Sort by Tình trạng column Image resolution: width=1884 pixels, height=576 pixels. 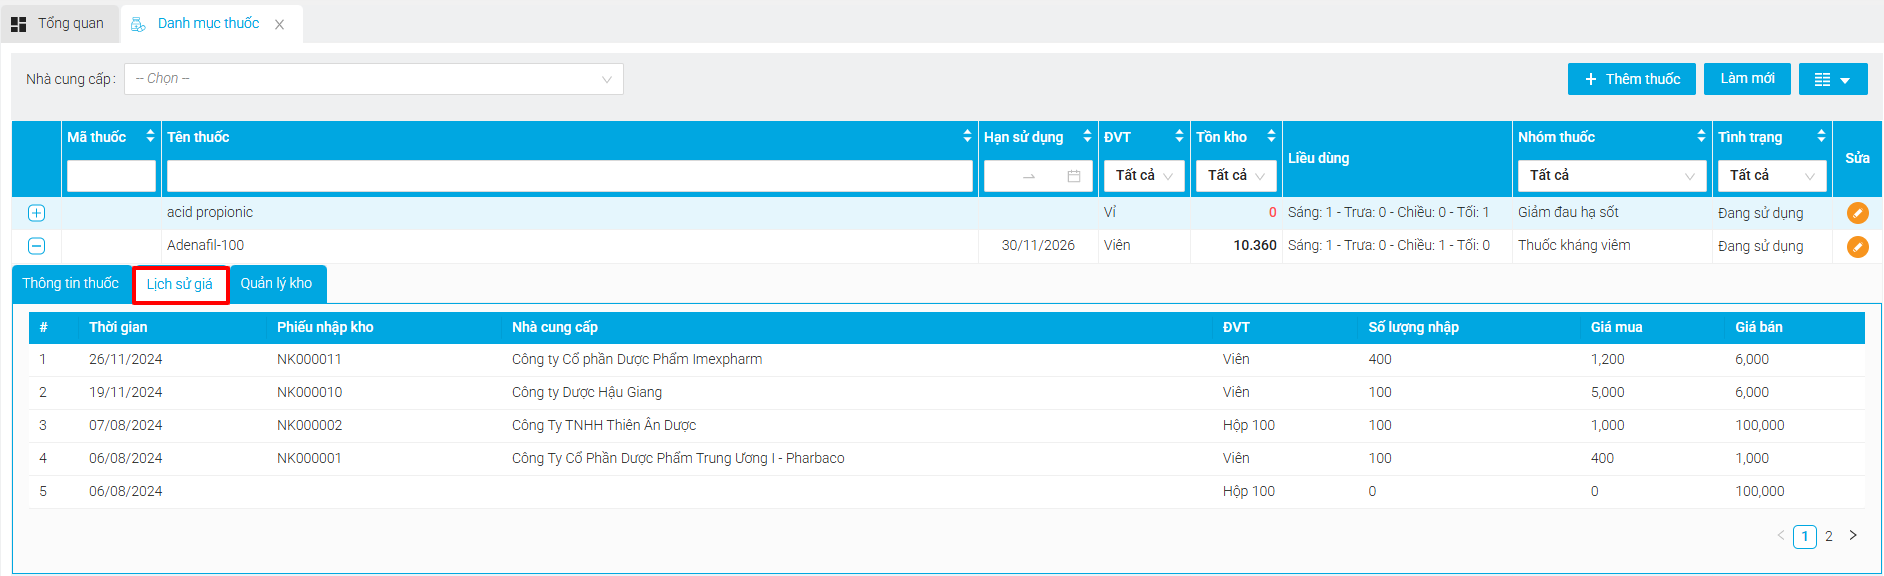click(1821, 137)
